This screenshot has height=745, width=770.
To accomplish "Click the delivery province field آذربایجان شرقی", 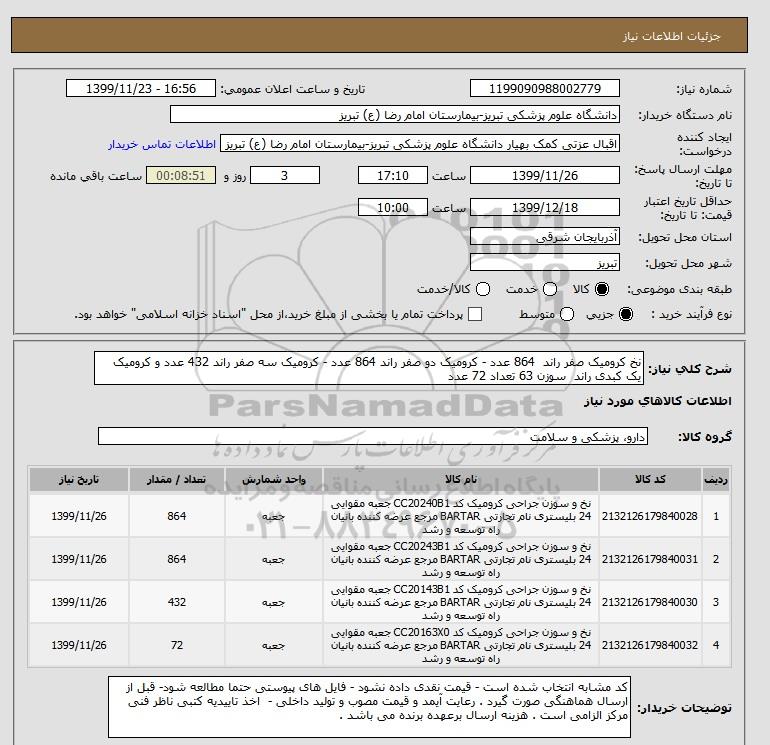I will [545, 237].
